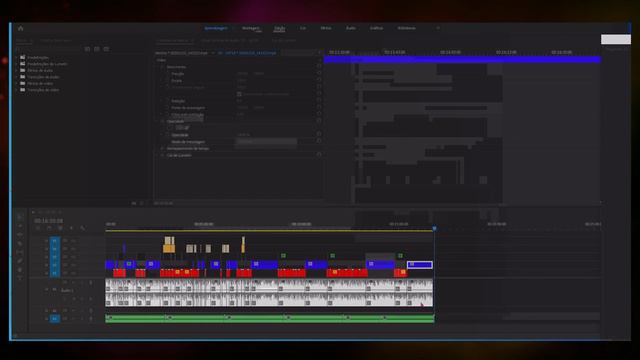Filter by YUV effects badge icon
The image size is (640, 360).
(x=106, y=49)
